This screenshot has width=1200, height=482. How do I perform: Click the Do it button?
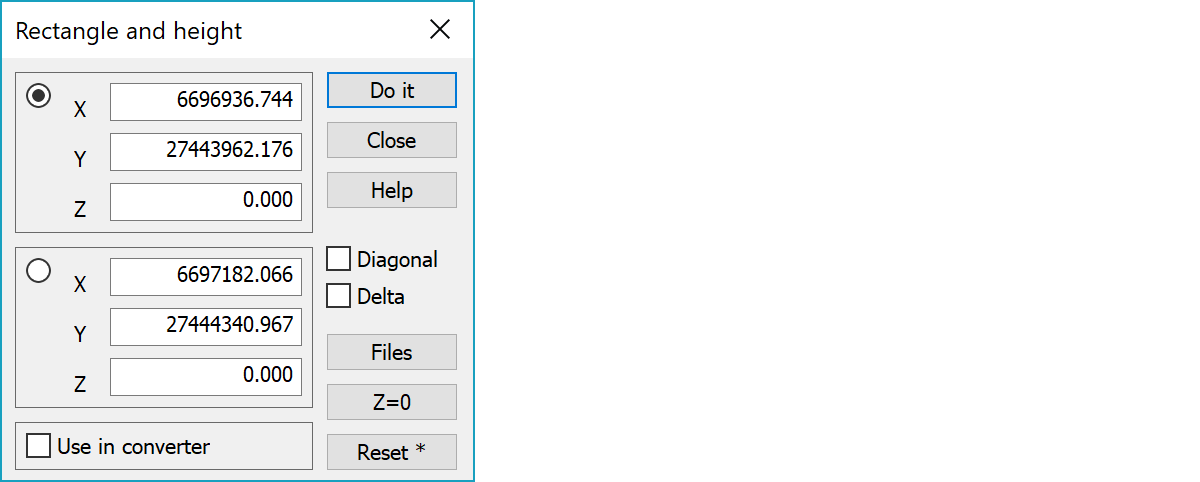392,90
